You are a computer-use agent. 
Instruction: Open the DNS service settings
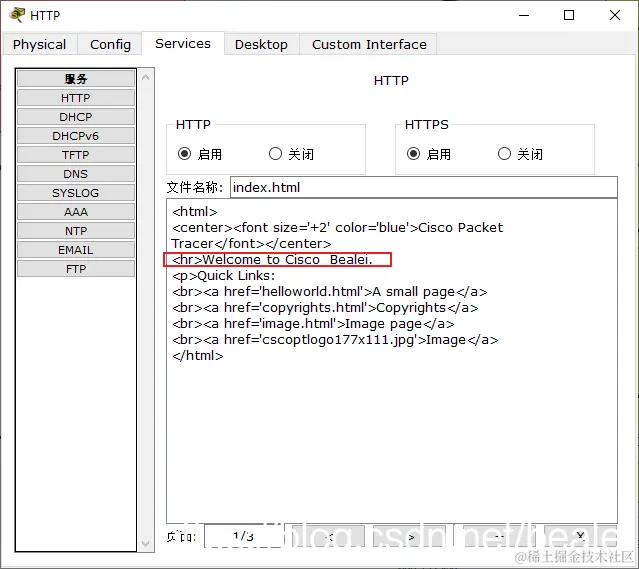pos(76,174)
